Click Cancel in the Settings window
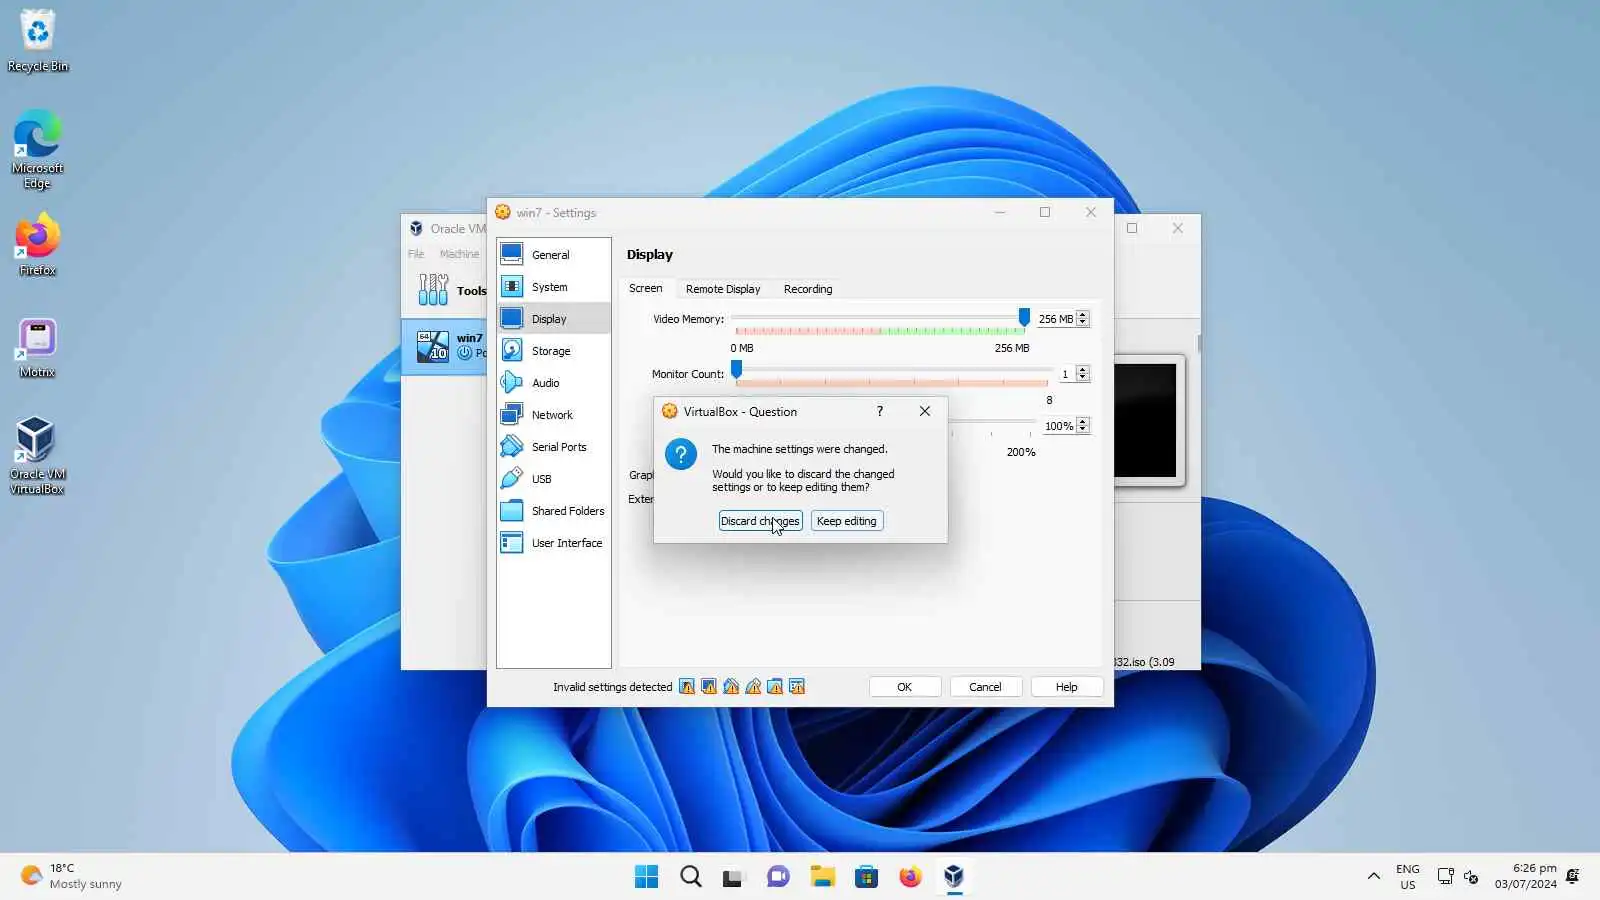The width and height of the screenshot is (1600, 900). coord(985,687)
